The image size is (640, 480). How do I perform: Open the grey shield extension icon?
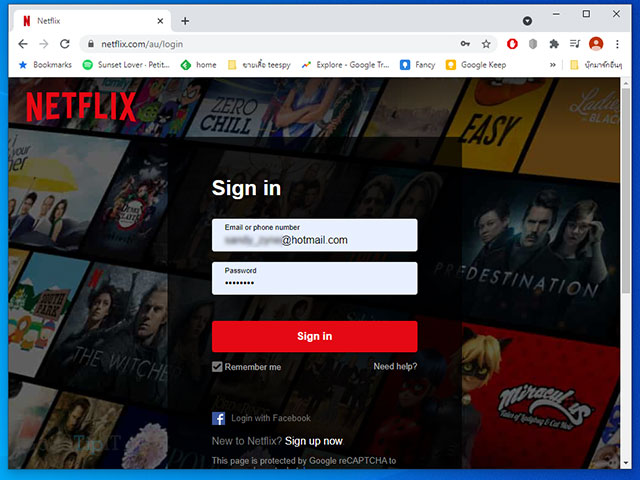coord(533,44)
